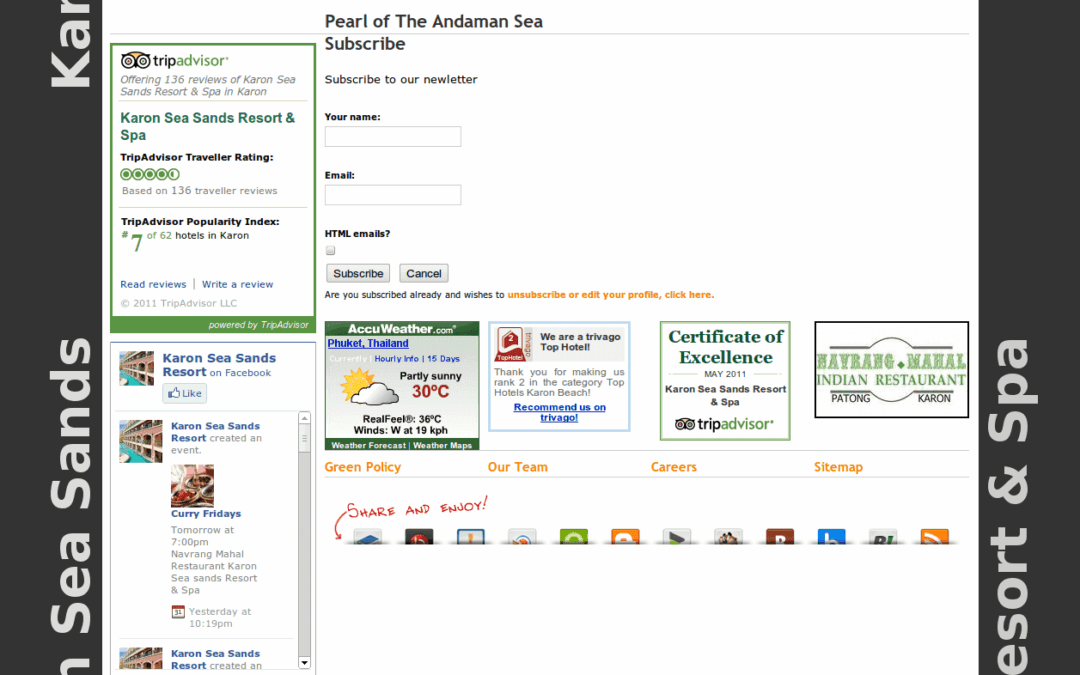Click the grey share icon showing faces

[x=729, y=537]
